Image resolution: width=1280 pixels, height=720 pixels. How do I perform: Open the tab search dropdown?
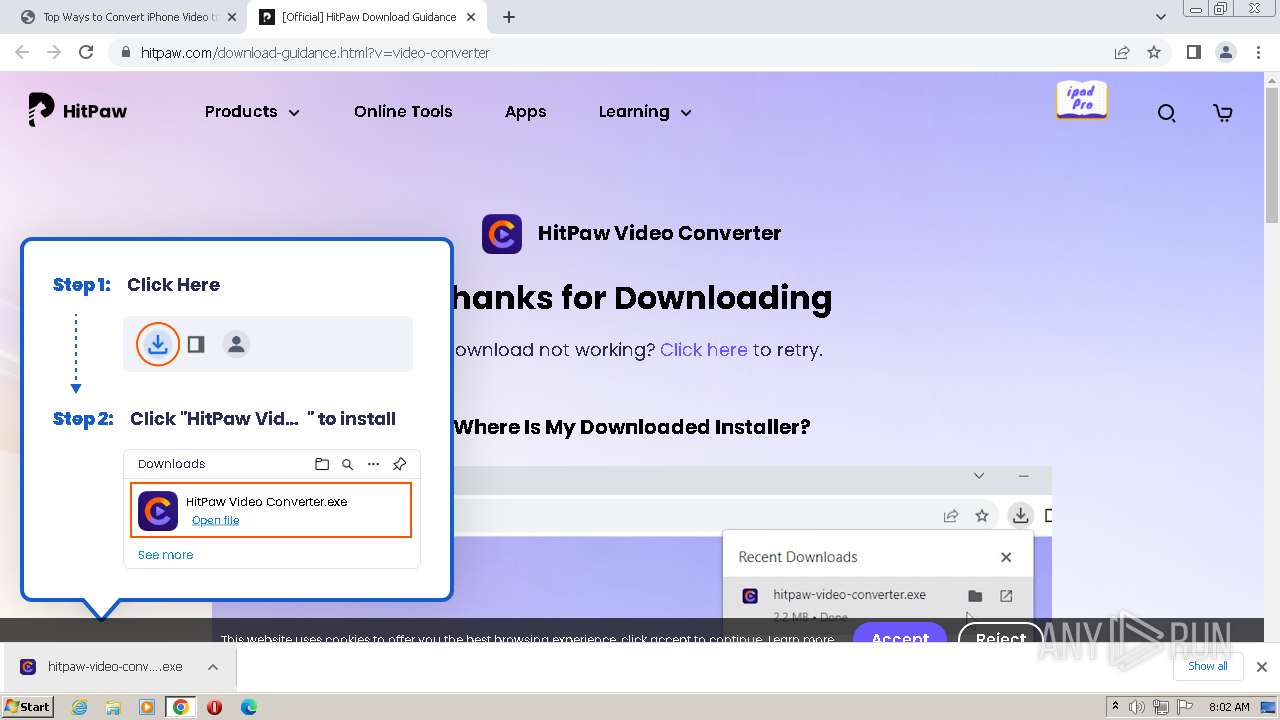[1160, 17]
